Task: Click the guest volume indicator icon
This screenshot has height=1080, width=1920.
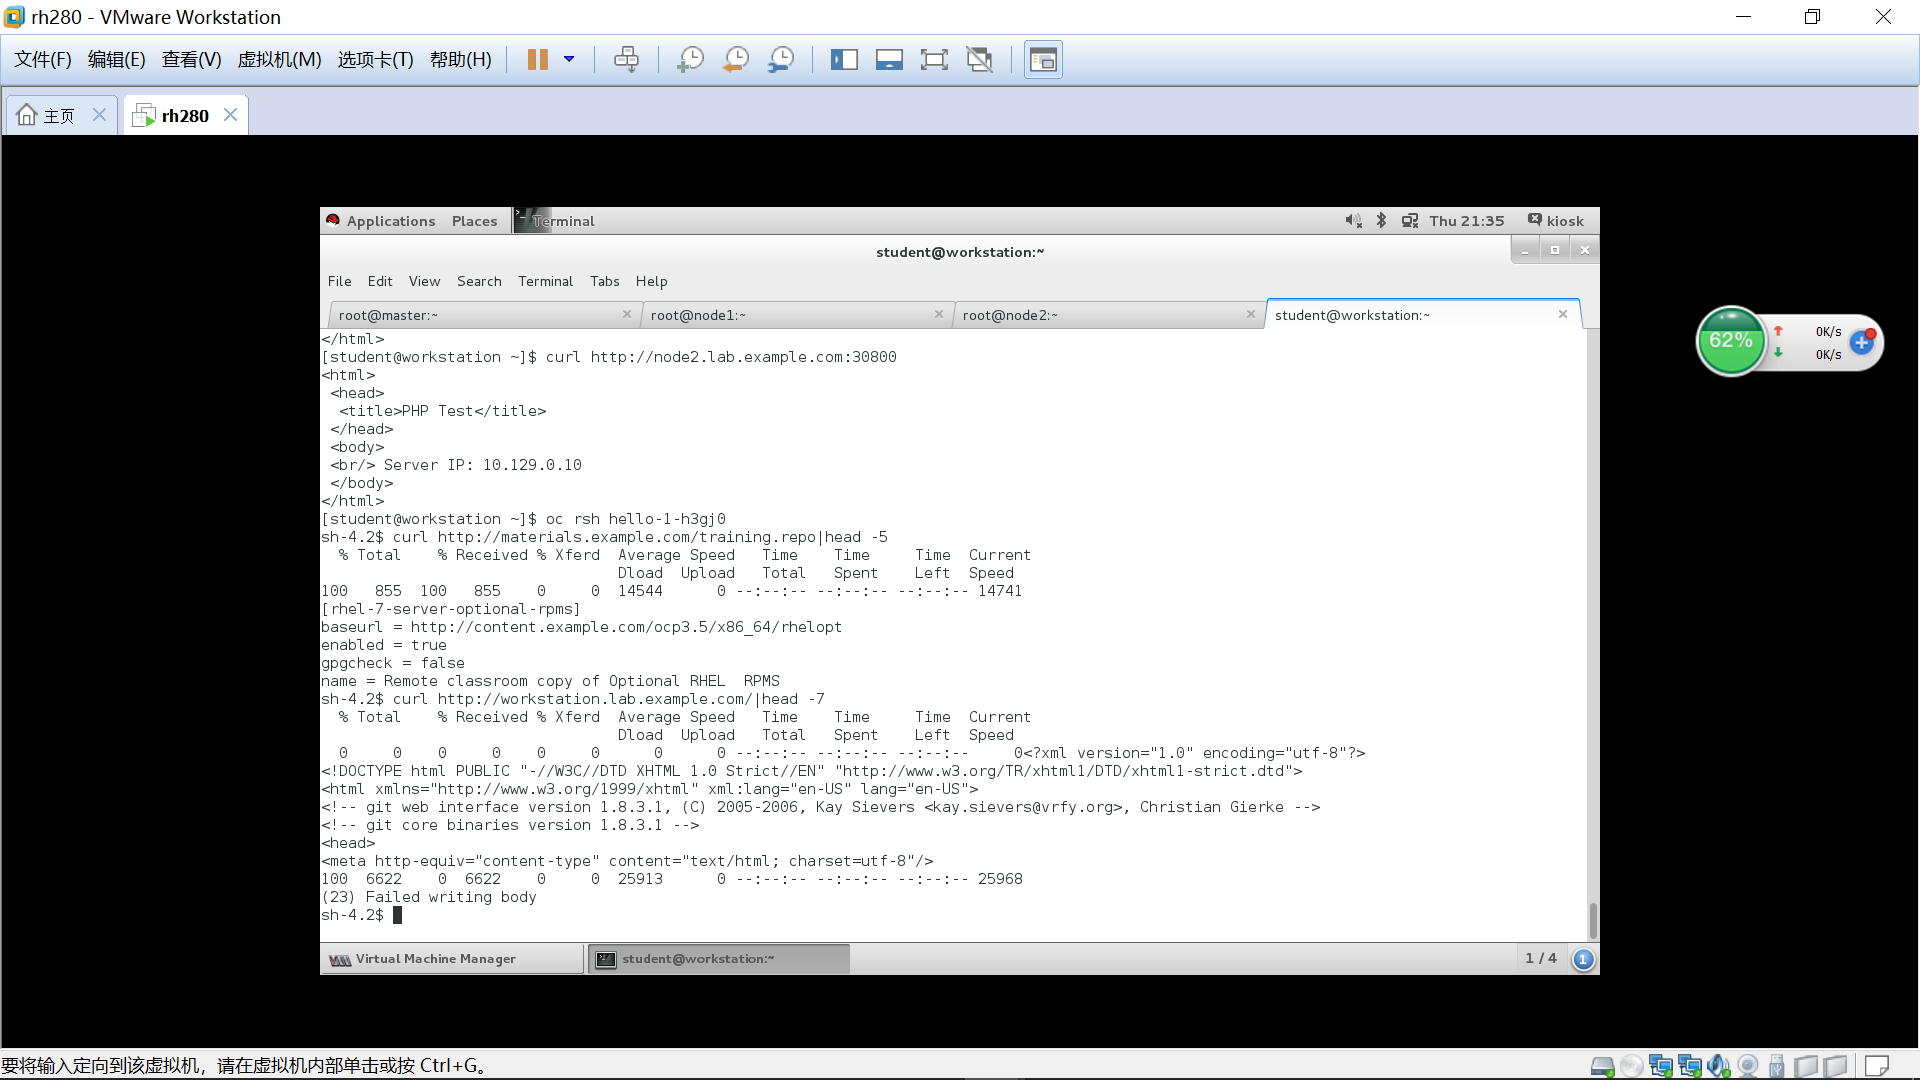Action: click(x=1353, y=221)
